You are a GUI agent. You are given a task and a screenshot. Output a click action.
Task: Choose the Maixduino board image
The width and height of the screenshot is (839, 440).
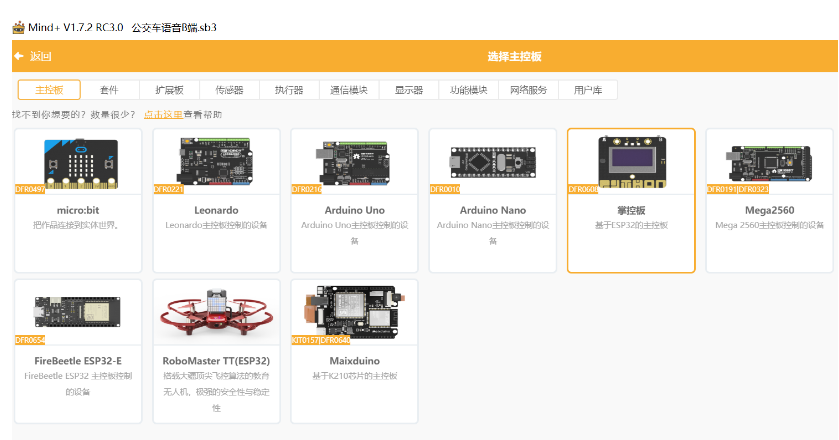(x=354, y=312)
